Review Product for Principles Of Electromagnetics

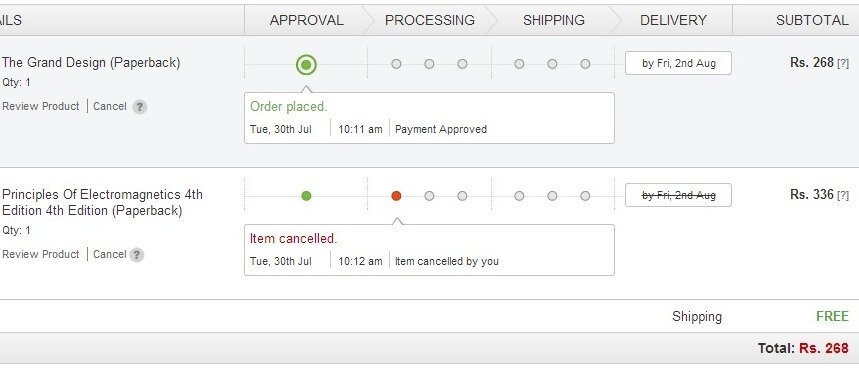coord(41,254)
